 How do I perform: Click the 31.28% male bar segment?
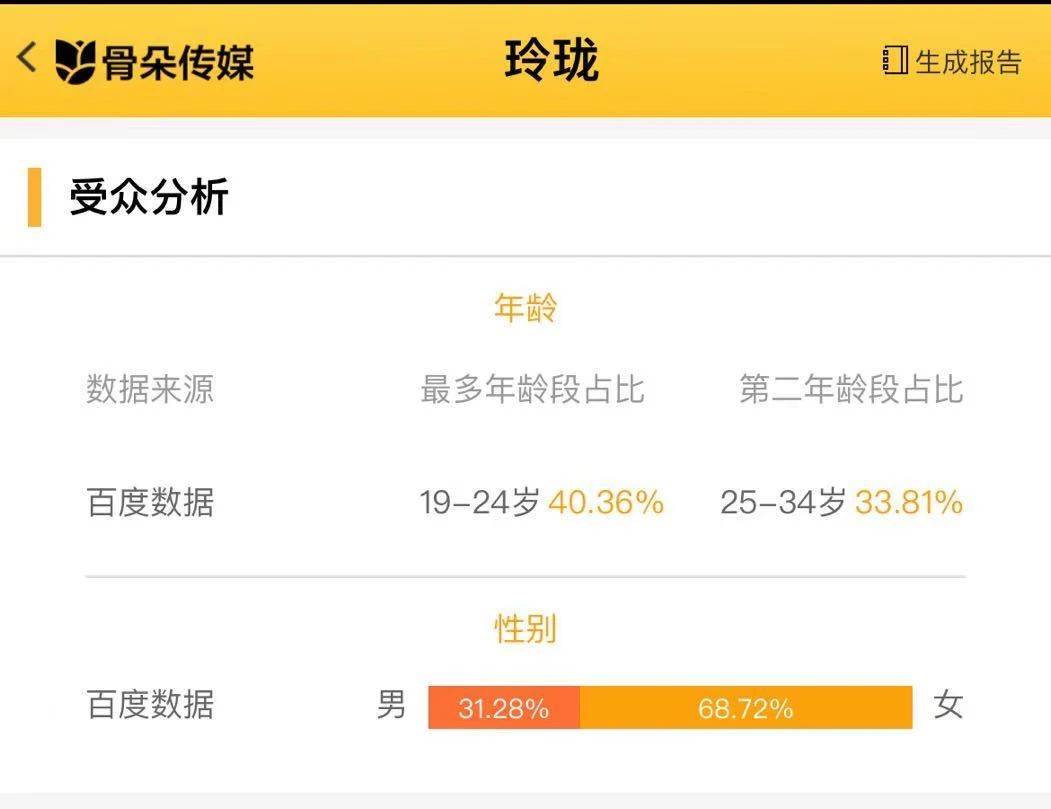click(504, 708)
